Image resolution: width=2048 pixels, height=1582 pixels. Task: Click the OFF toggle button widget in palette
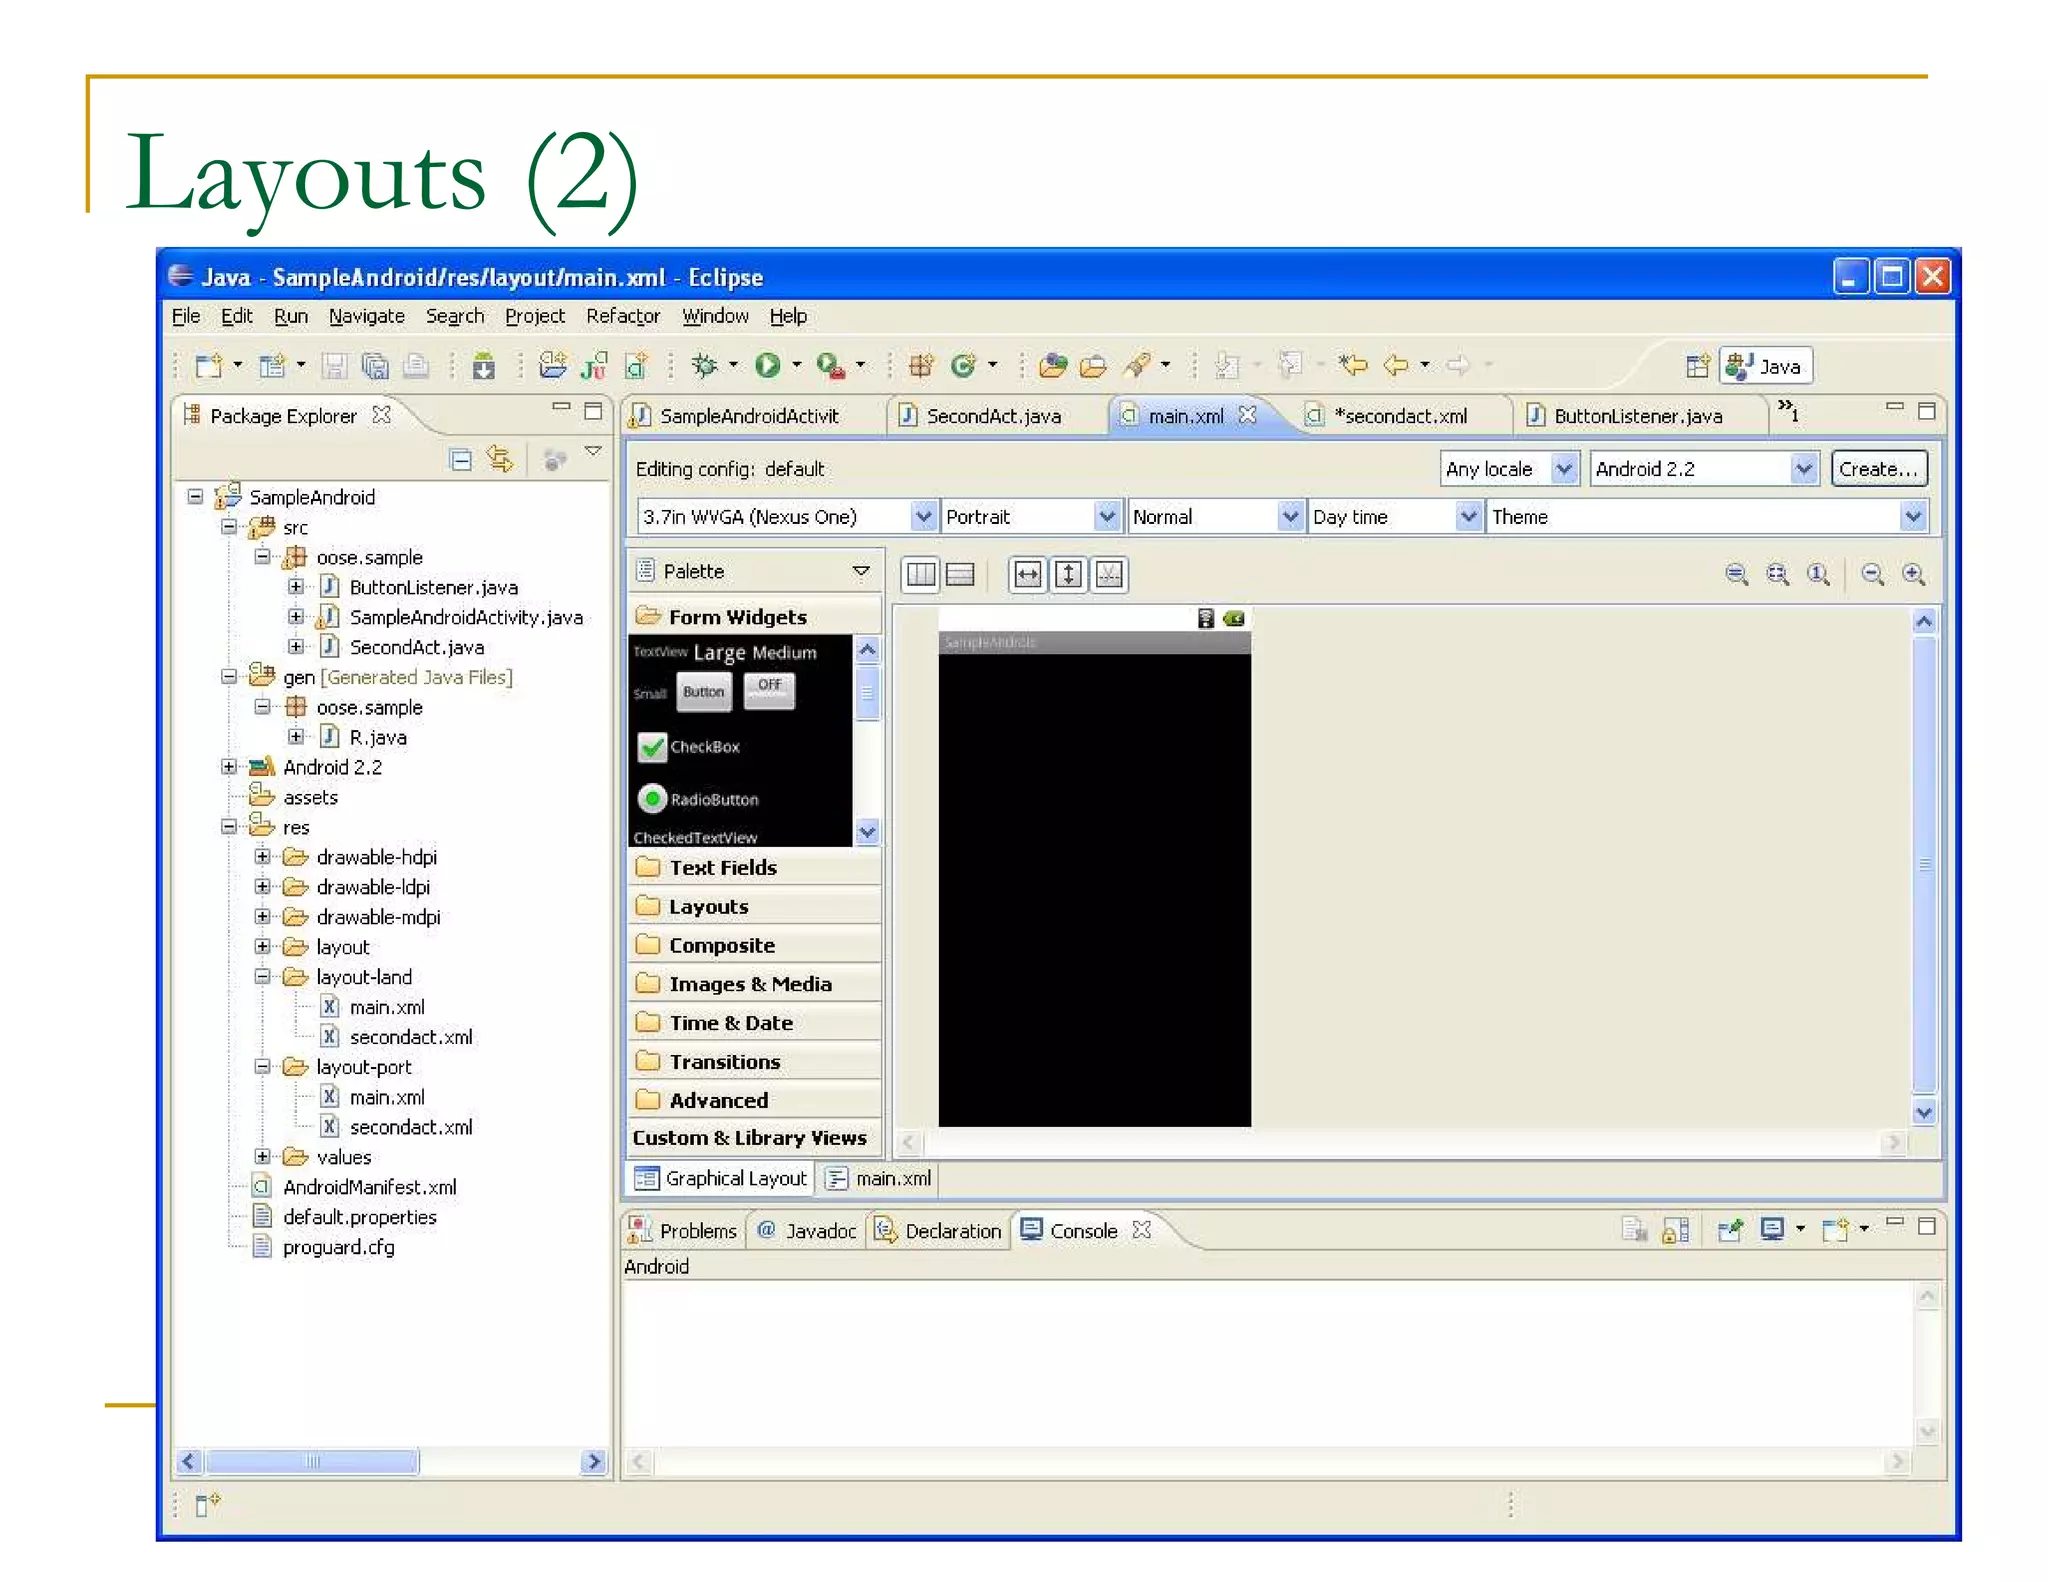tap(769, 690)
